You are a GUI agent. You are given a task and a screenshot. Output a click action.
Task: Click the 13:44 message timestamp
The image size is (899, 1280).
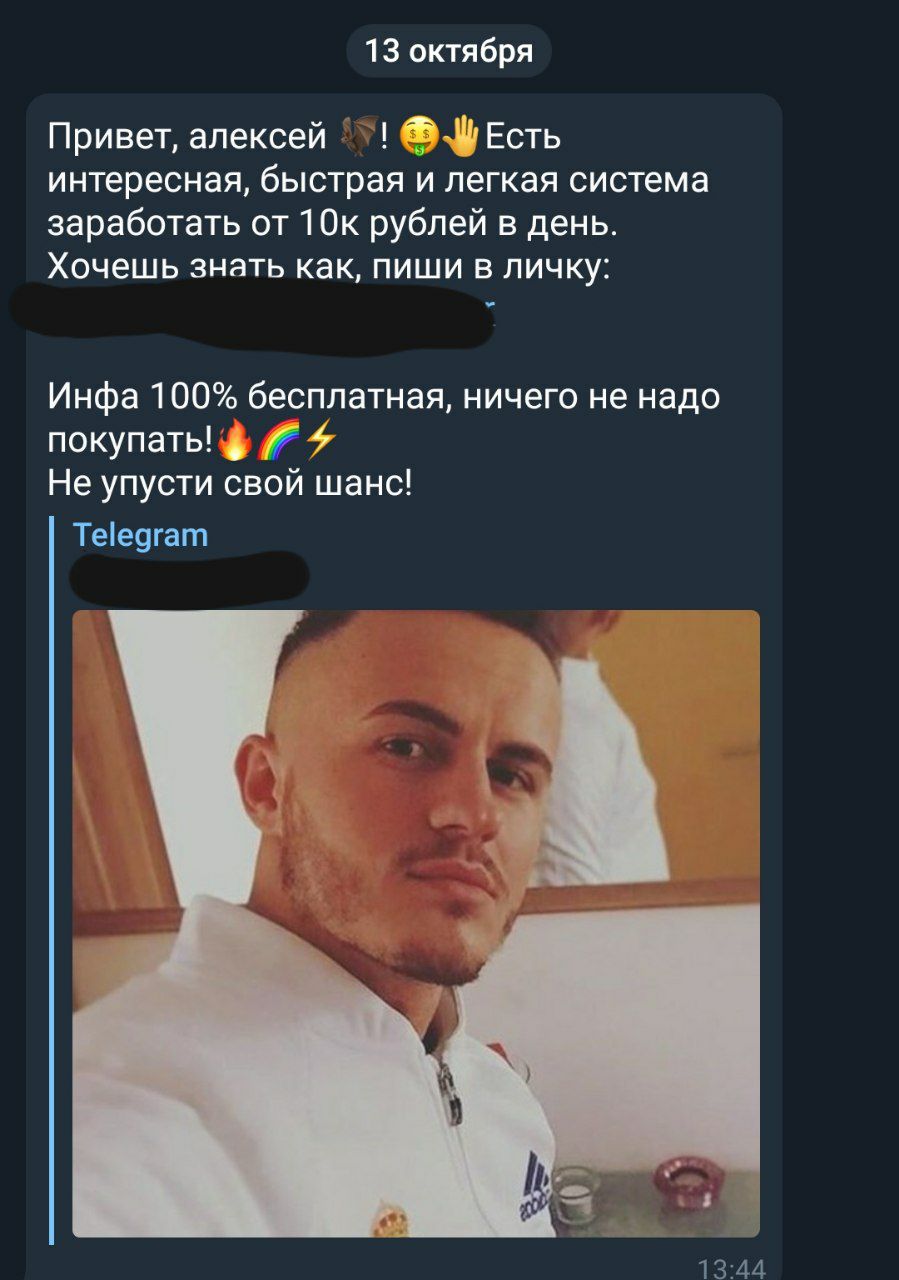731,1269
